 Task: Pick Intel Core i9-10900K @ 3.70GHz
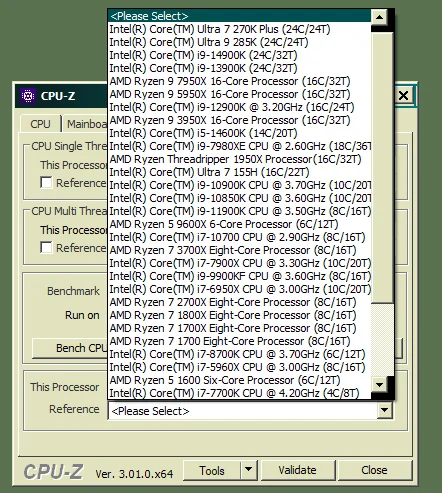tap(239, 185)
